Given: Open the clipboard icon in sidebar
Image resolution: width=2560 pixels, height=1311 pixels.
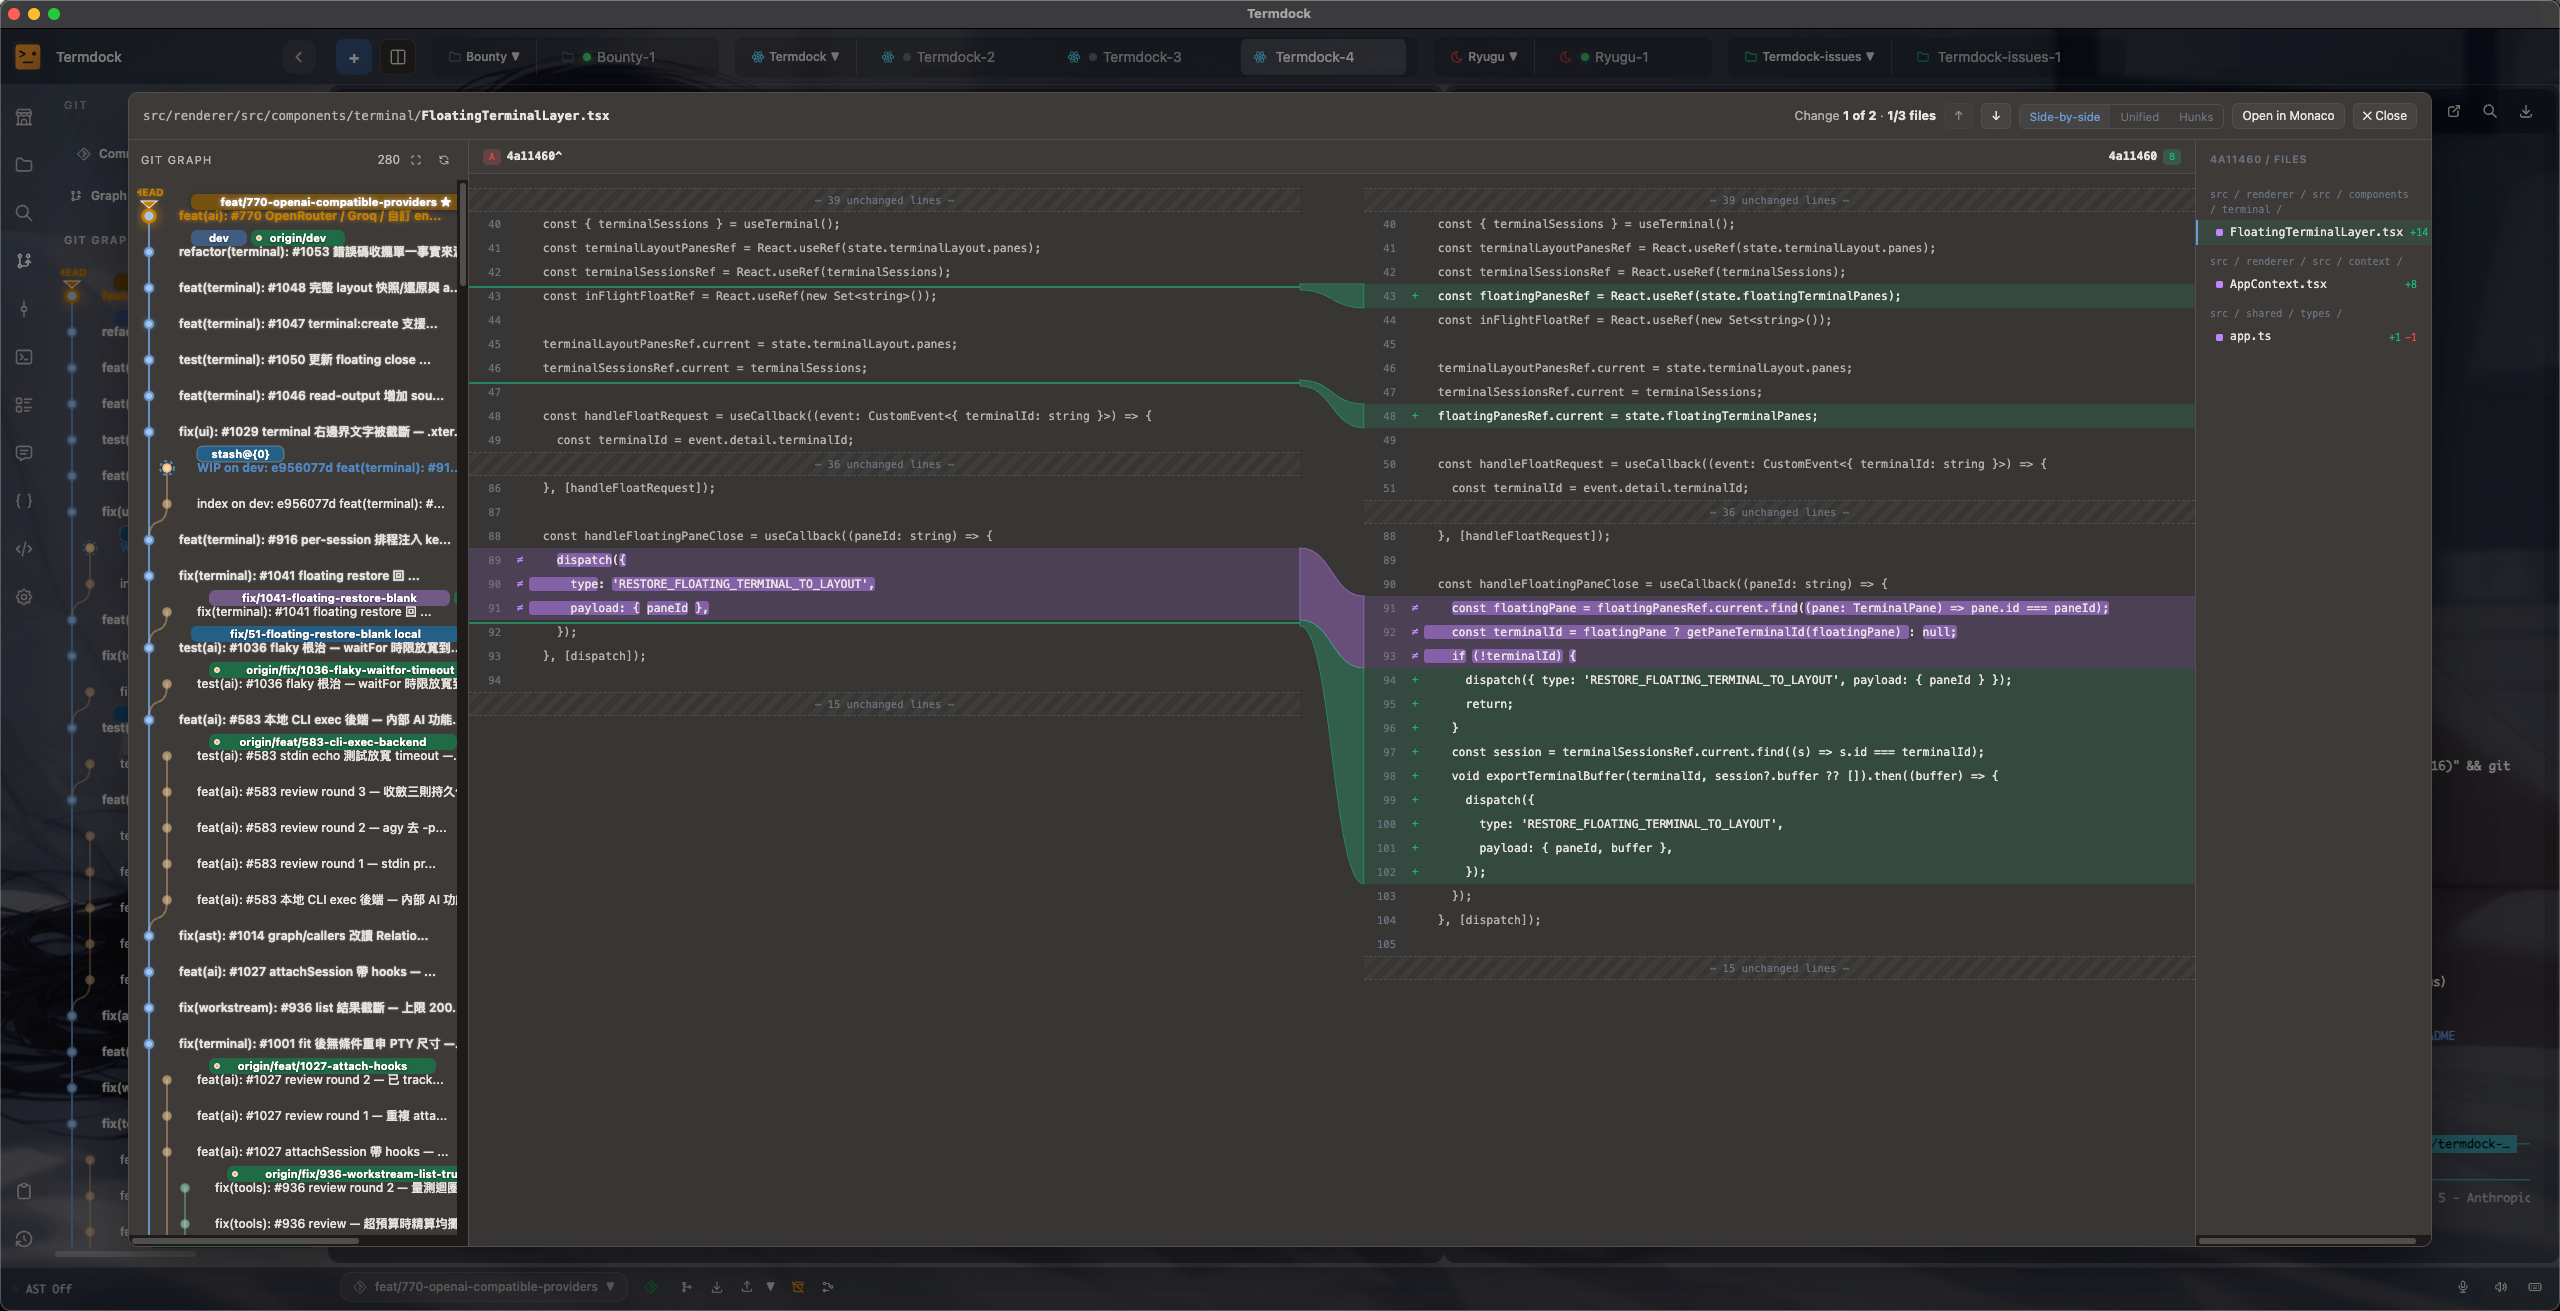Looking at the screenshot, I should [24, 1191].
